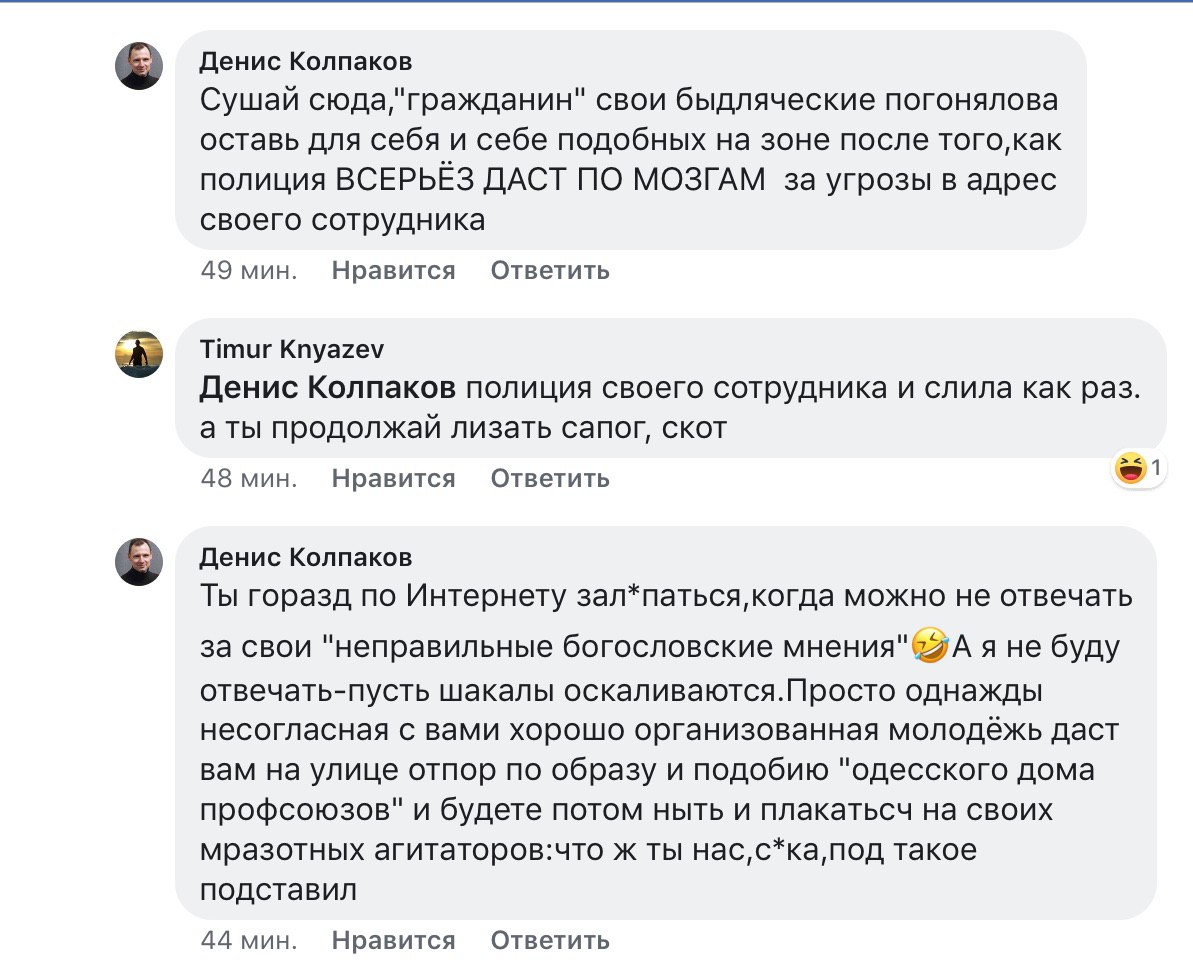Choose Ответить under Timur Knyazev's comment
Screen dimensions: 1193x970
550,479
